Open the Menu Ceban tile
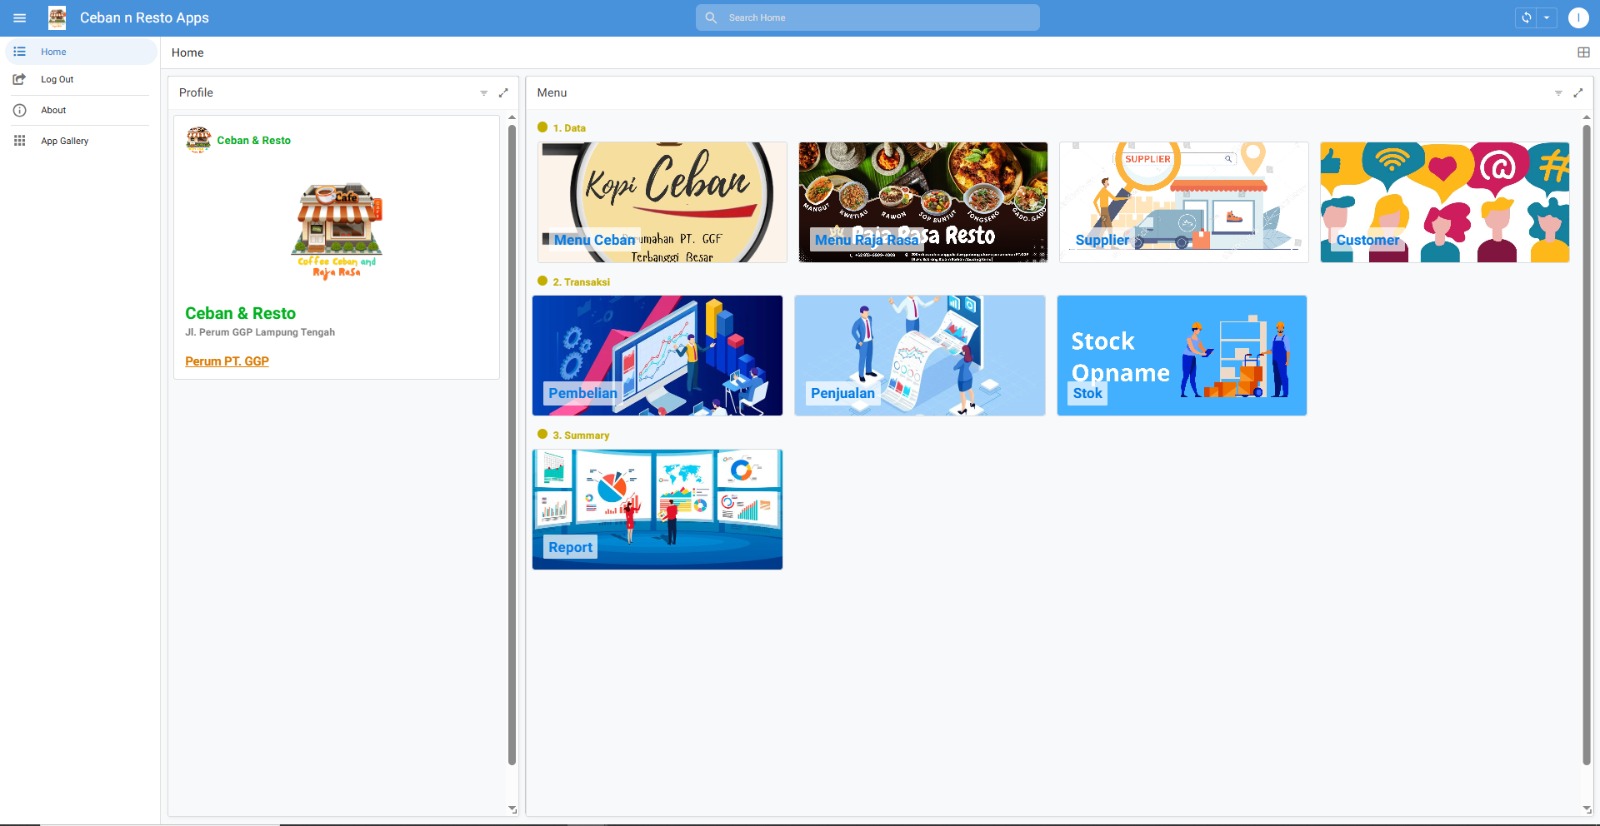1600x826 pixels. coord(662,202)
